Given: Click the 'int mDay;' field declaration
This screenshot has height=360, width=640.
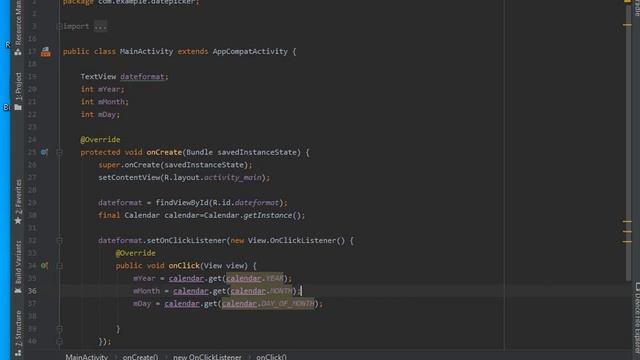Looking at the screenshot, I should click(100, 115).
